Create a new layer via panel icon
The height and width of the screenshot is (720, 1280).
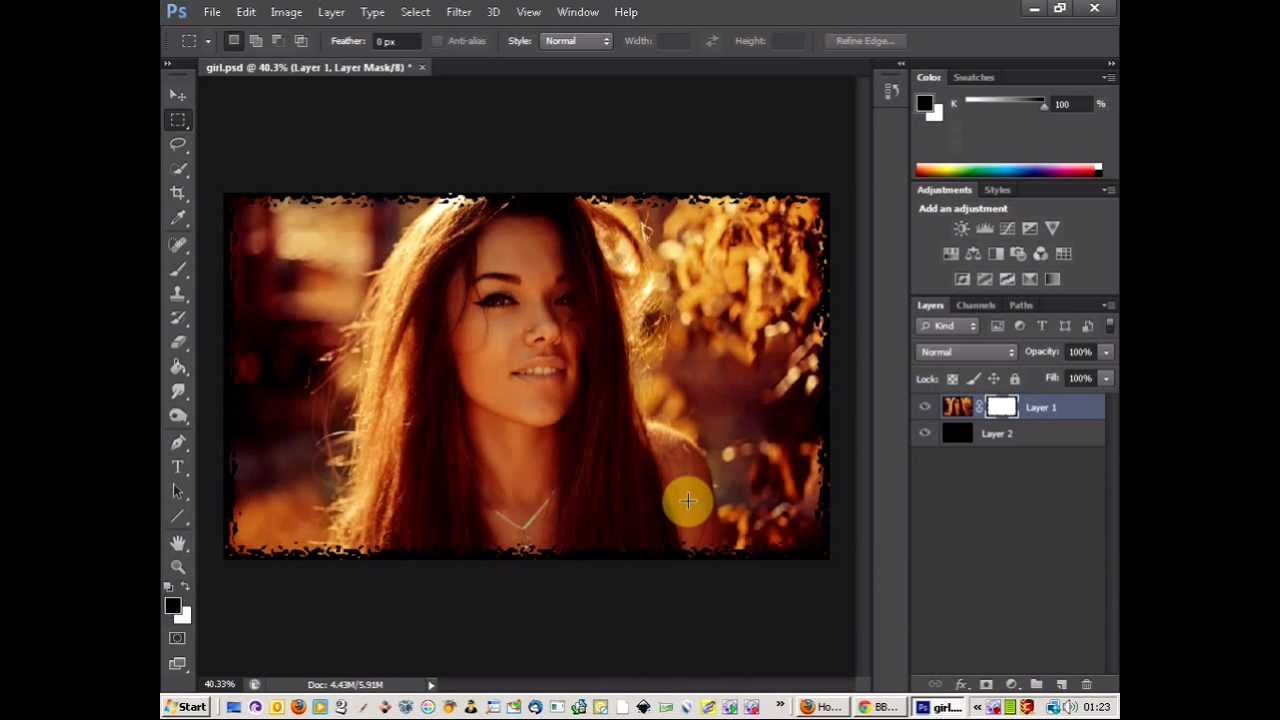pos(1062,685)
